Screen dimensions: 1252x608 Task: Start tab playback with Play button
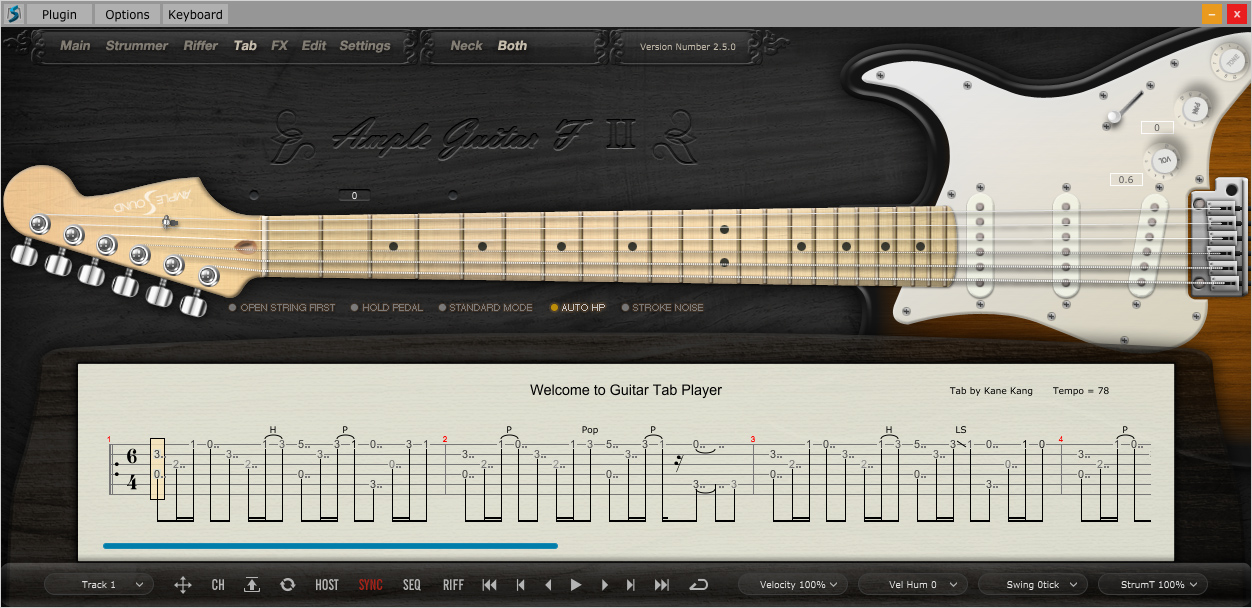coord(576,585)
